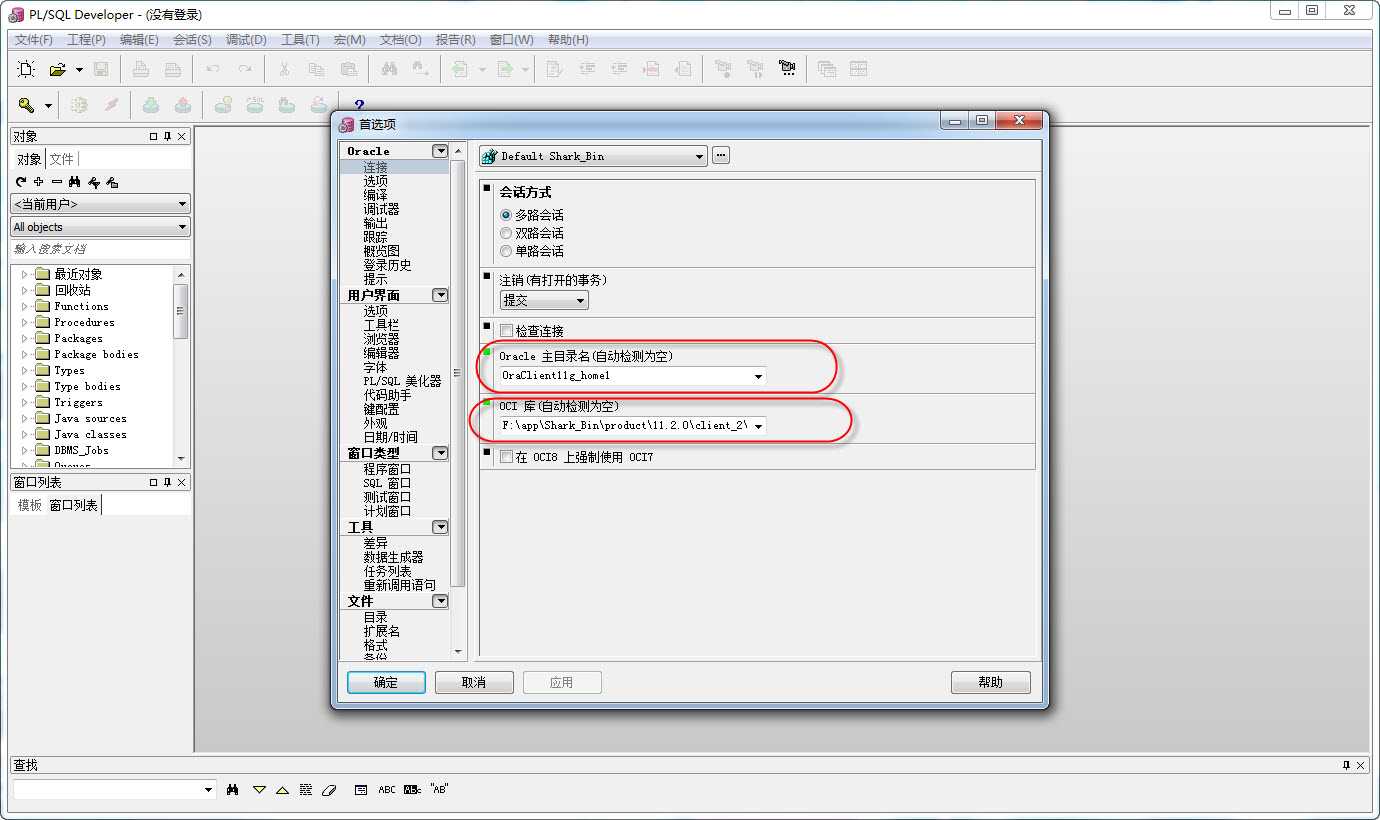The height and width of the screenshot is (820, 1380).
Task: Click the 确定 button
Action: [x=386, y=682]
